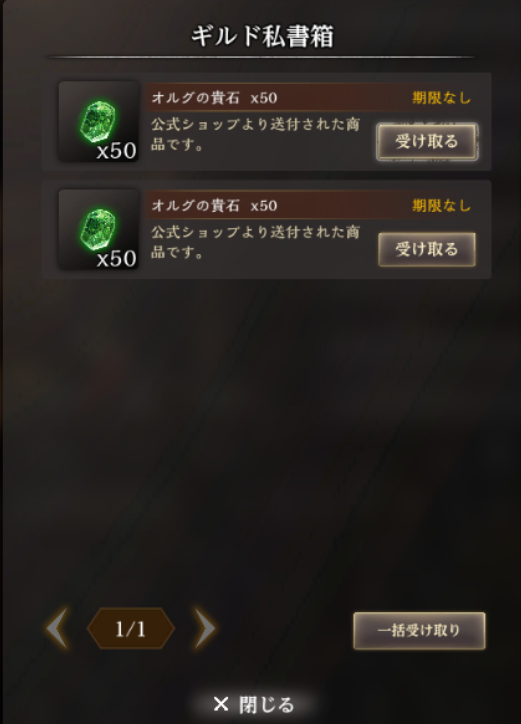Click the first 公式ショップより送付された商品です description
The height and width of the screenshot is (724, 521).
pyautogui.click(x=255, y=134)
